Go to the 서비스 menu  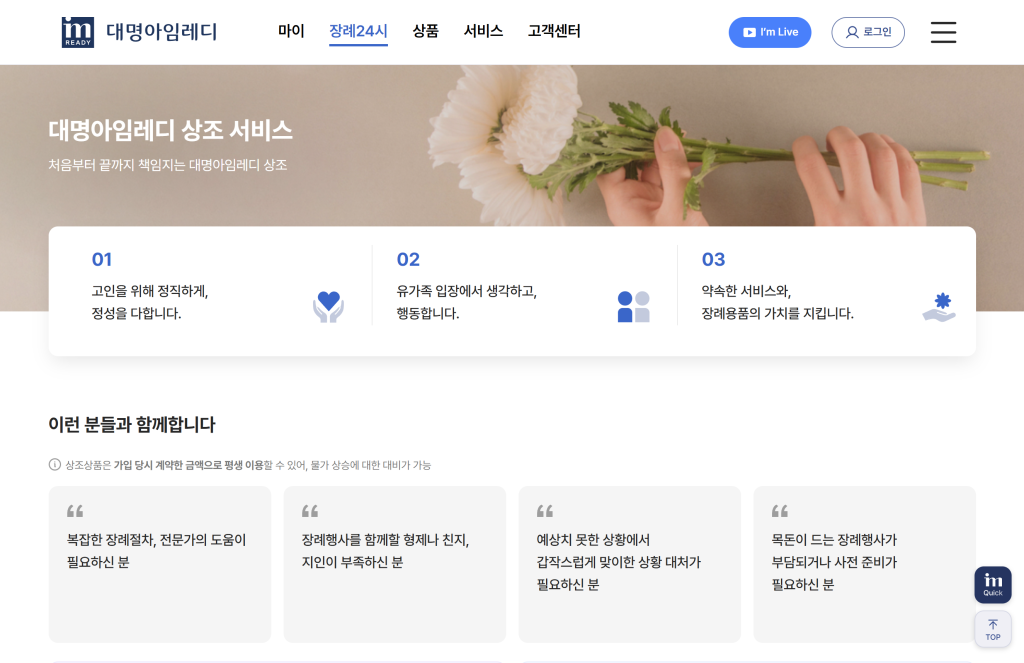(483, 32)
